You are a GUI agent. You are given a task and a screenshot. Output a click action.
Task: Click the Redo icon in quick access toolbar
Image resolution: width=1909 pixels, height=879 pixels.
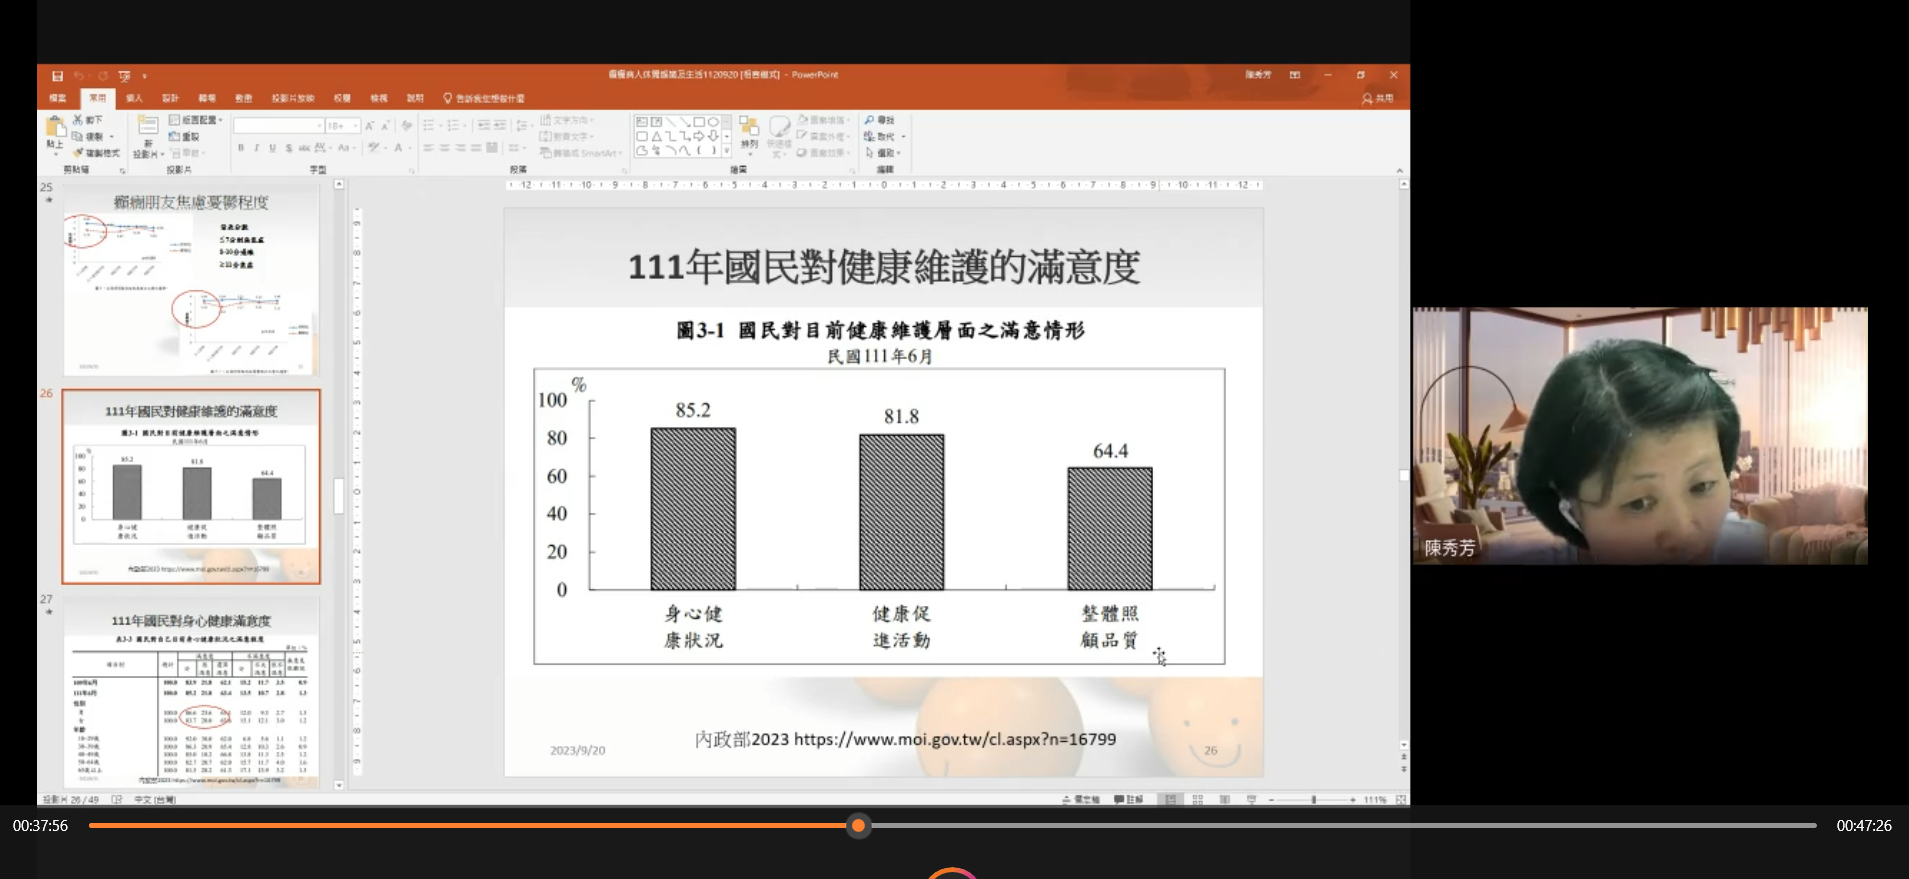point(103,76)
